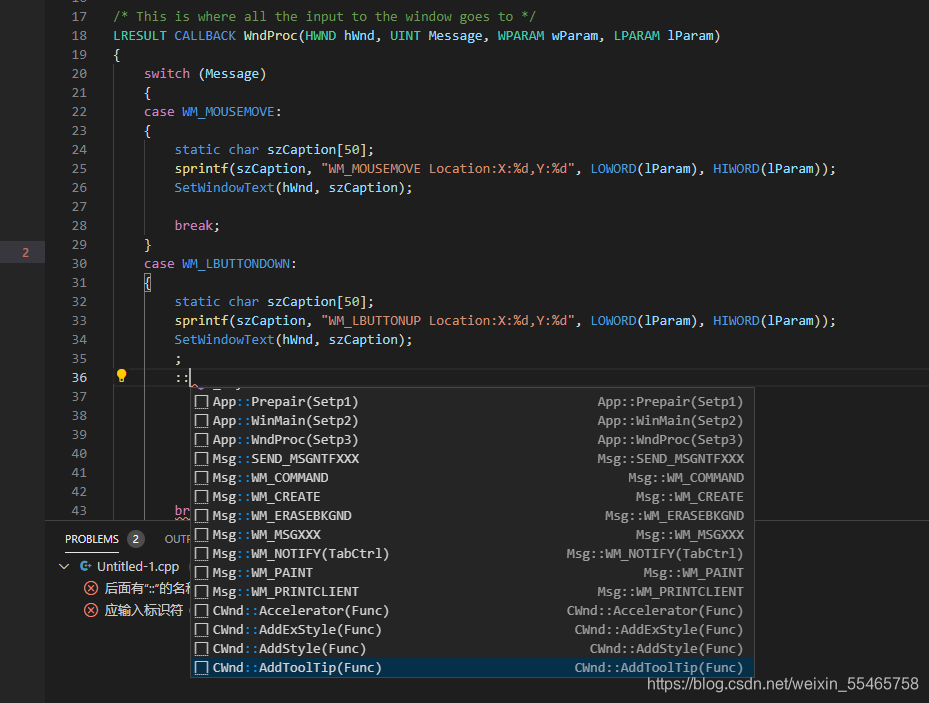Collapse the Untitled-1.cpp problems group

64,566
